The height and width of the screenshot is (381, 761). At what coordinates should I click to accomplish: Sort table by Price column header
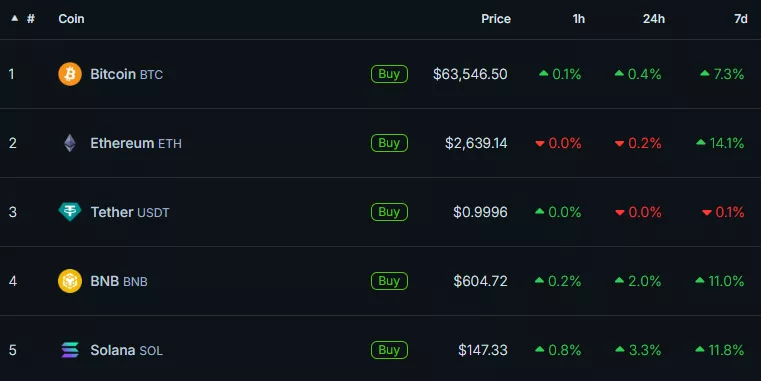pyautogui.click(x=496, y=18)
